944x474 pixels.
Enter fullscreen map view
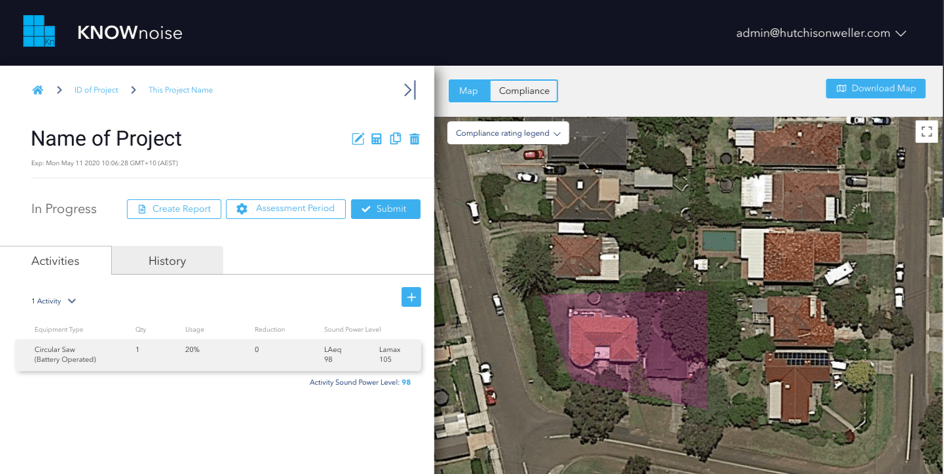926,131
